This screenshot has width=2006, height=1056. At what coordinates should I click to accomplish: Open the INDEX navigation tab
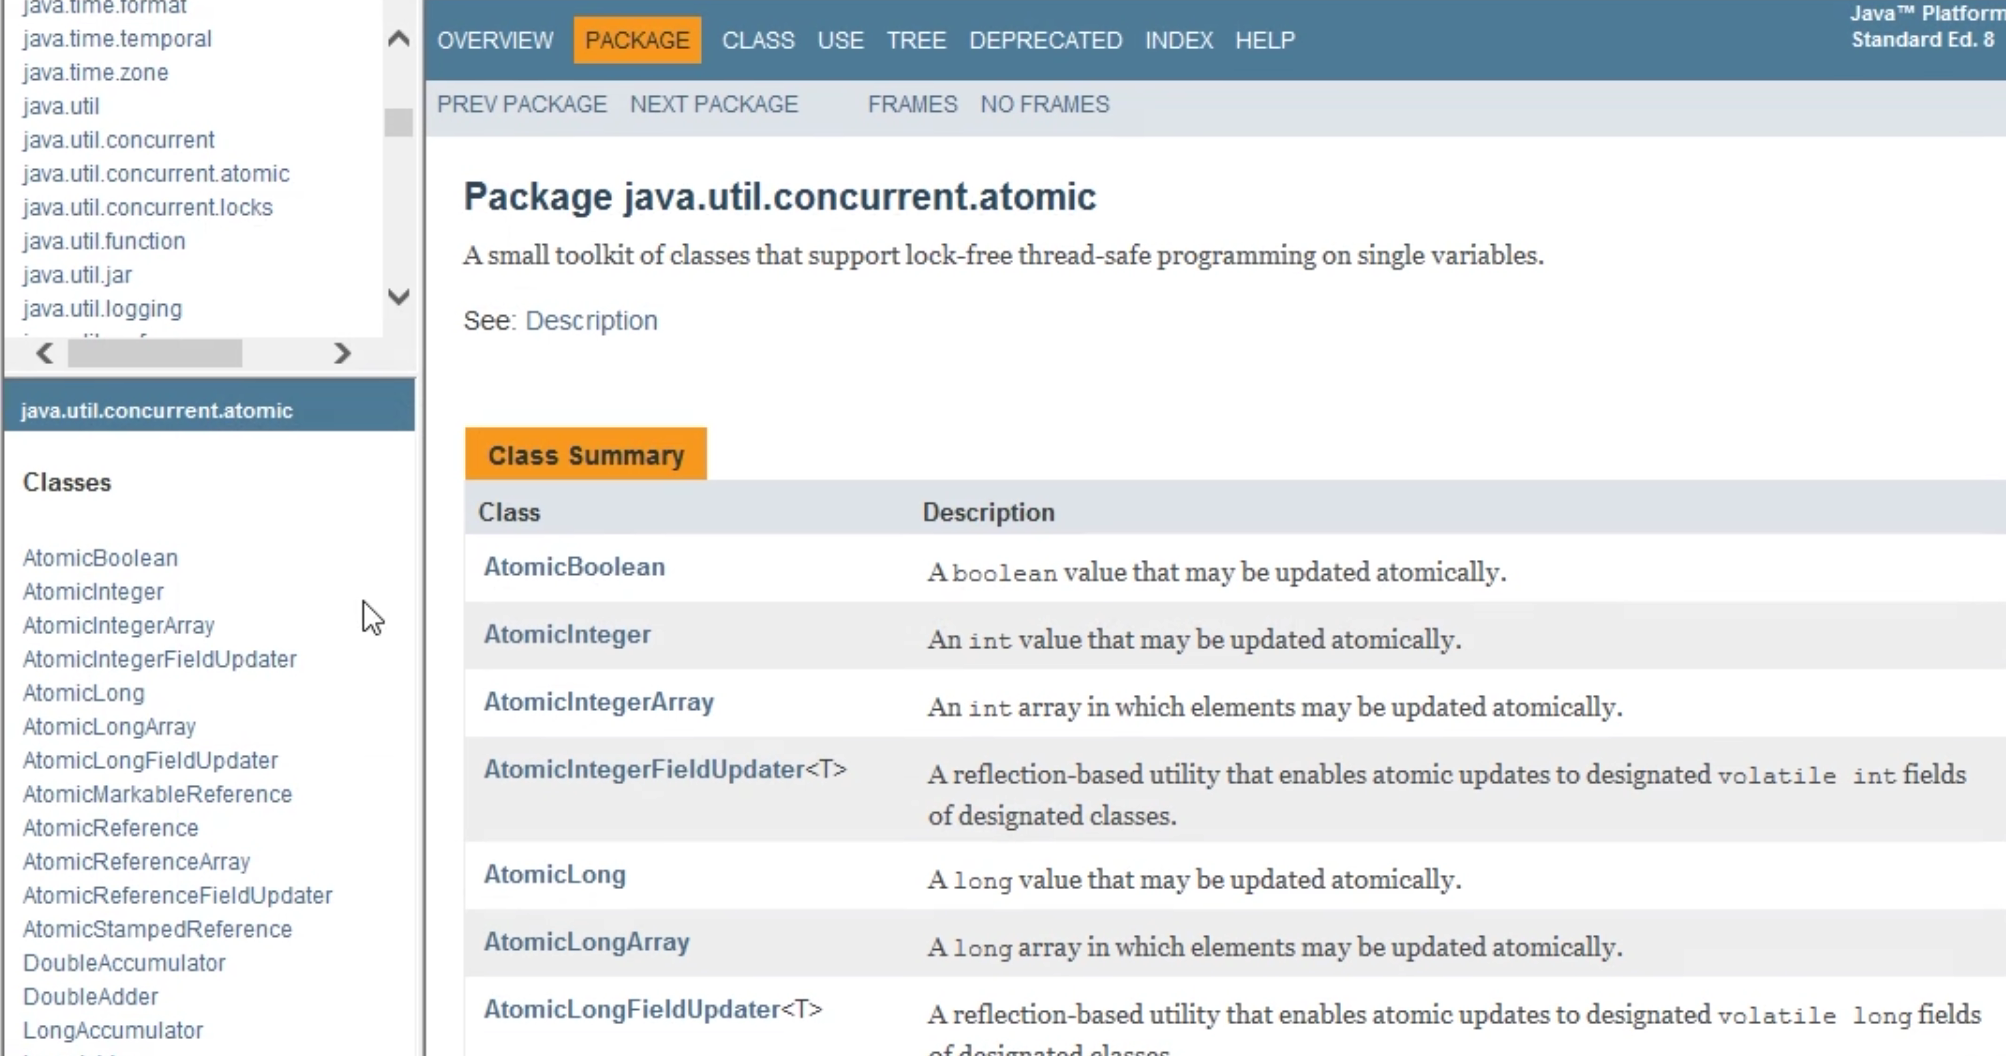click(x=1179, y=41)
